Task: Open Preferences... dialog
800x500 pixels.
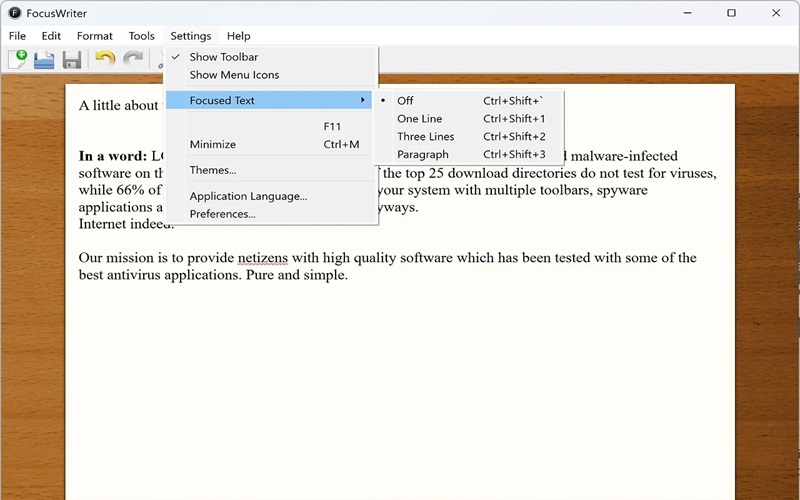Action: tap(271, 214)
